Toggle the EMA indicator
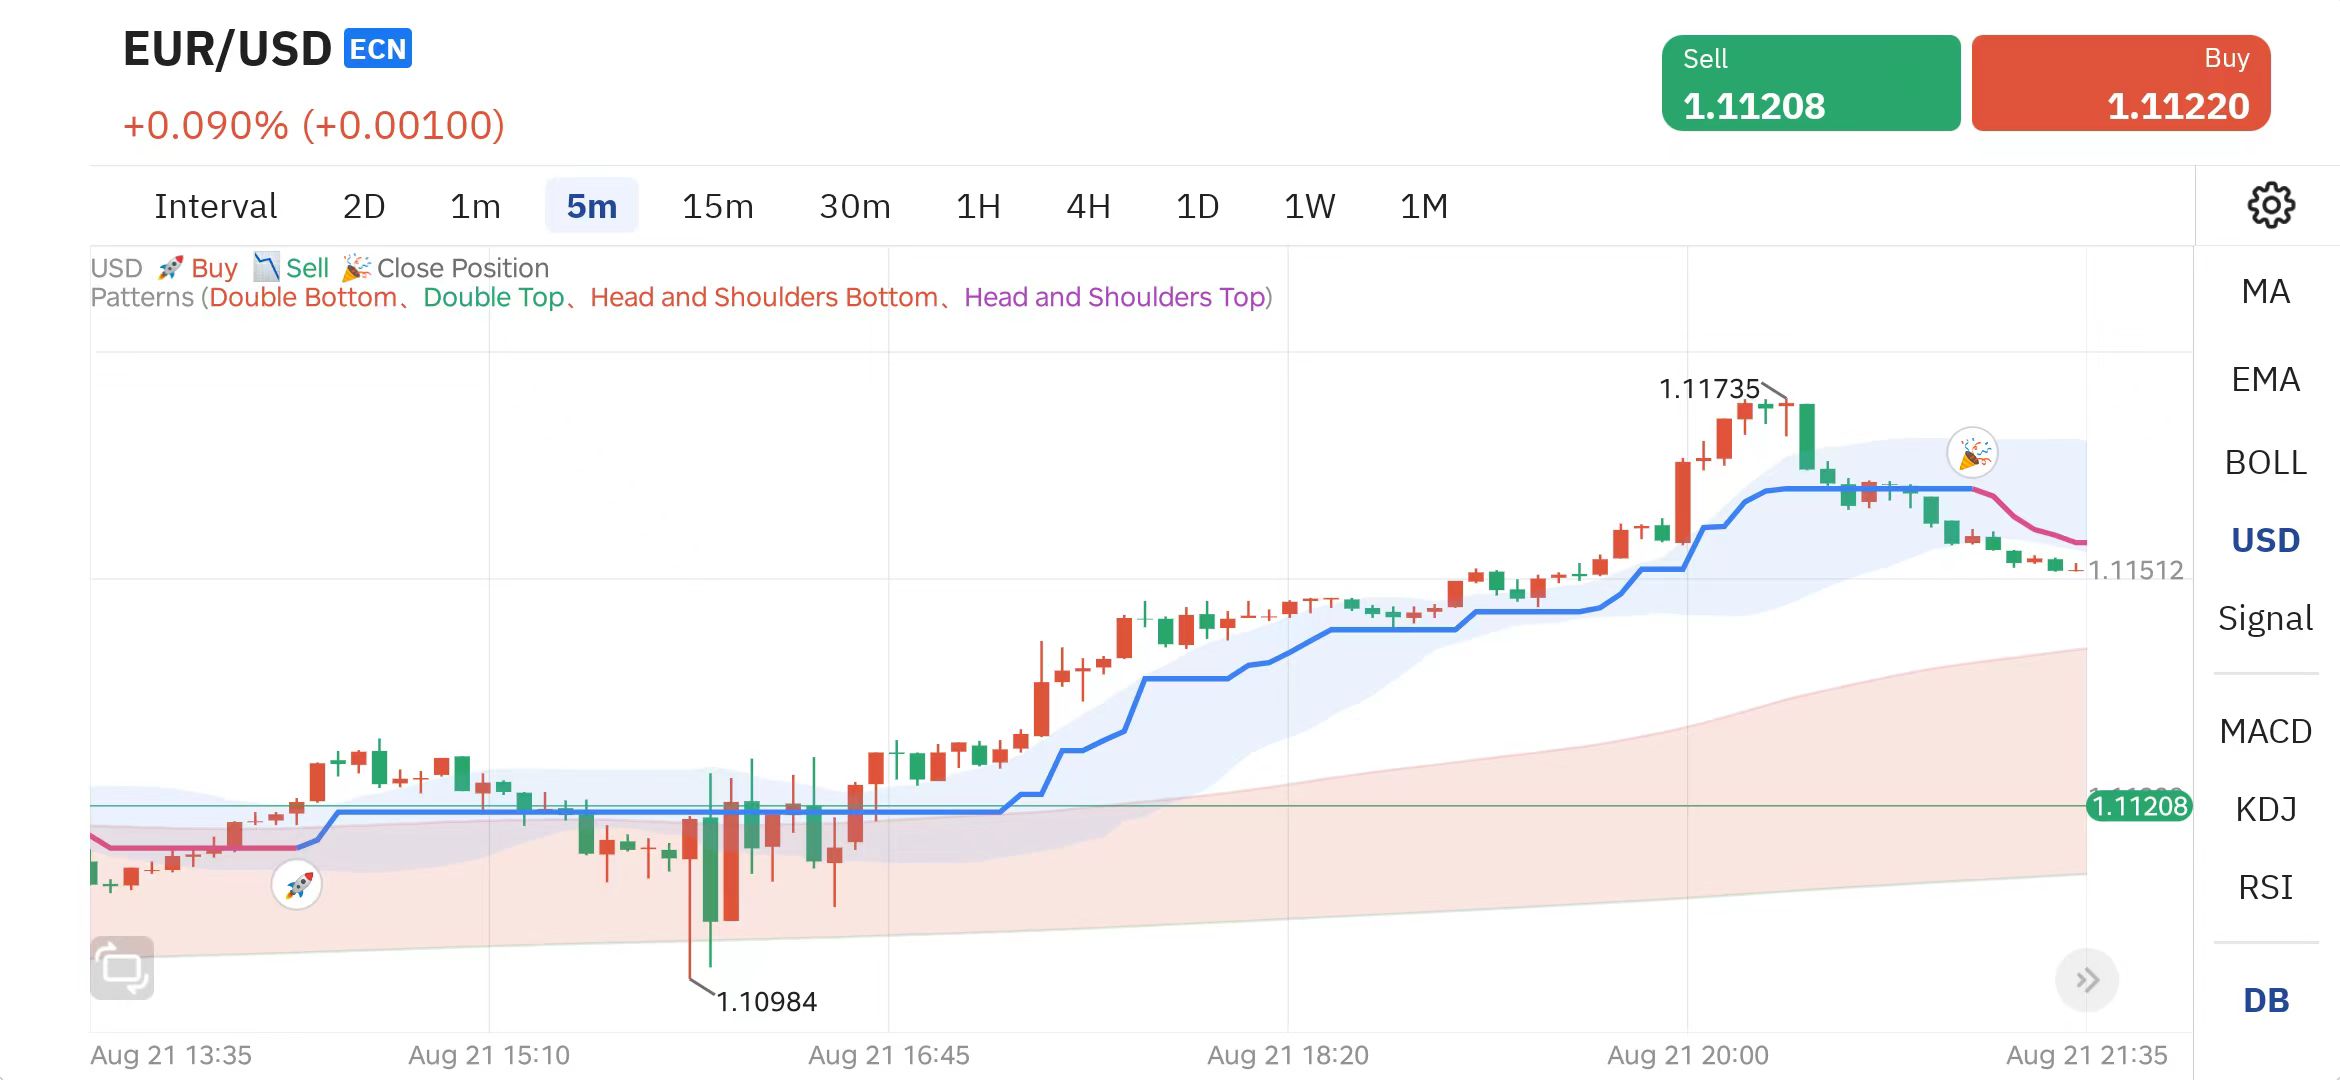2340x1080 pixels. [2265, 380]
